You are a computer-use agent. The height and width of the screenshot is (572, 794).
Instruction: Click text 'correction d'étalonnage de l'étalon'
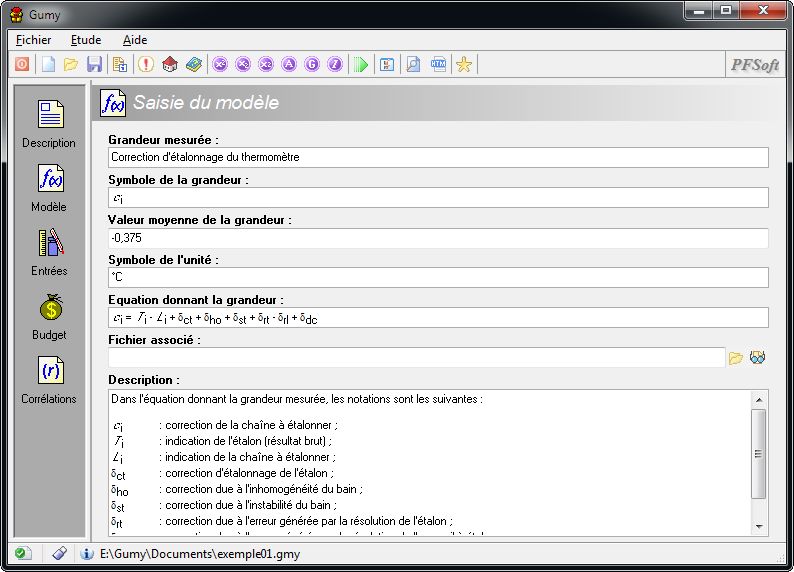tap(246, 473)
